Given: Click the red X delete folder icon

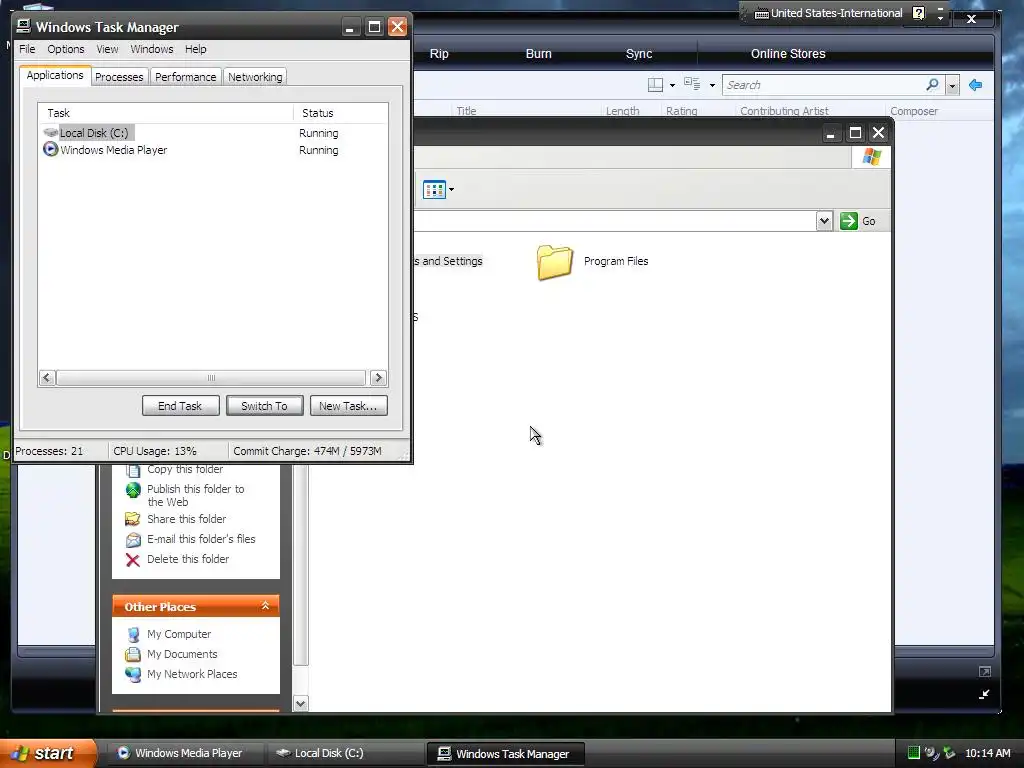Looking at the screenshot, I should click(133, 560).
